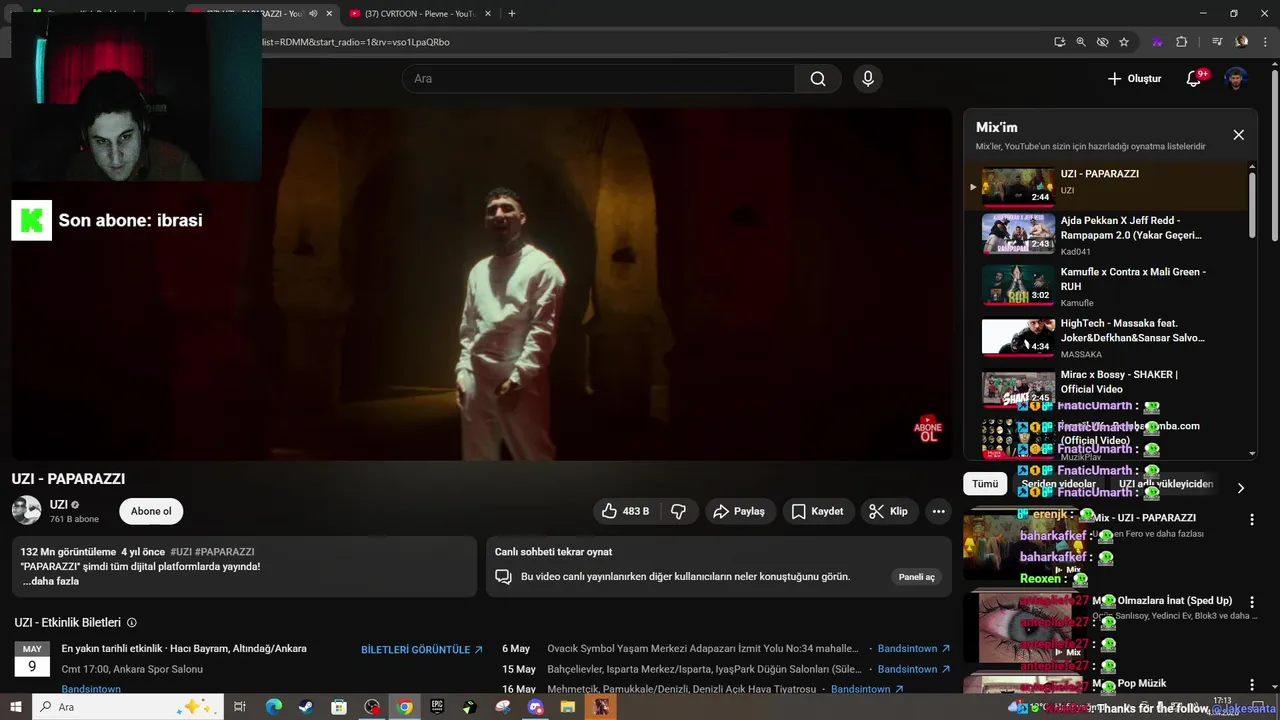Click the Windows taskbar search box

point(128,707)
